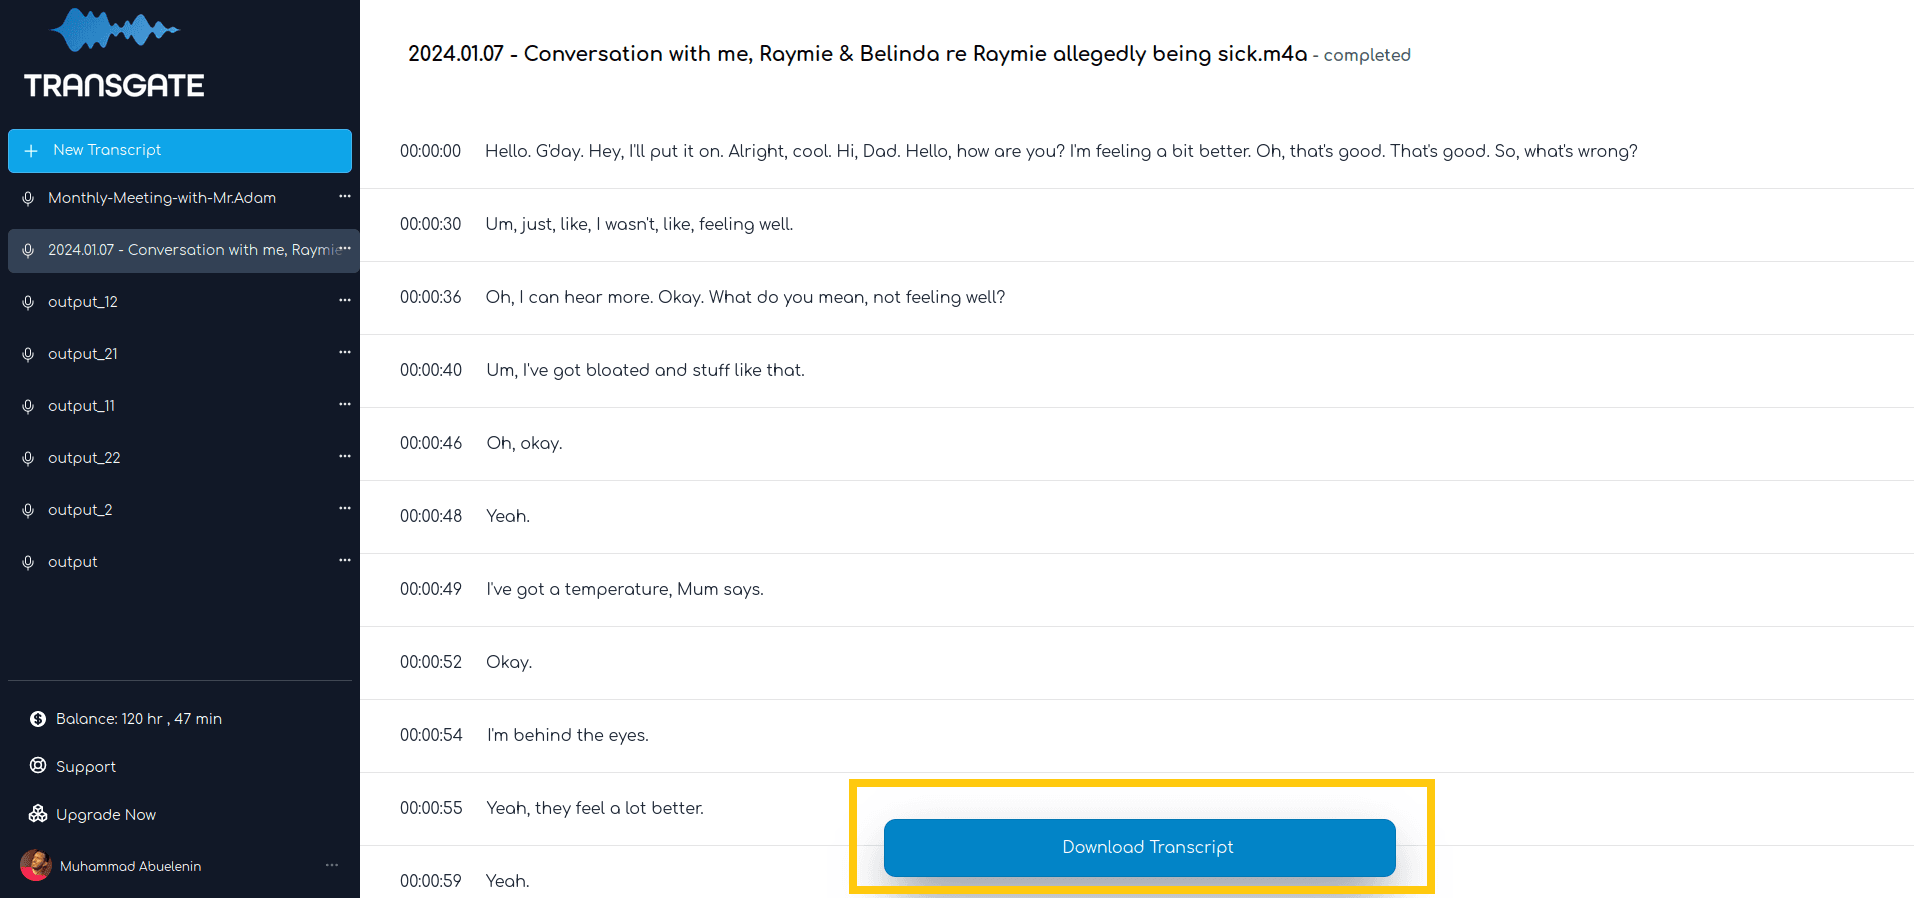Open options menu for output_22
Viewport: 1914px width, 898px height.
click(x=345, y=456)
